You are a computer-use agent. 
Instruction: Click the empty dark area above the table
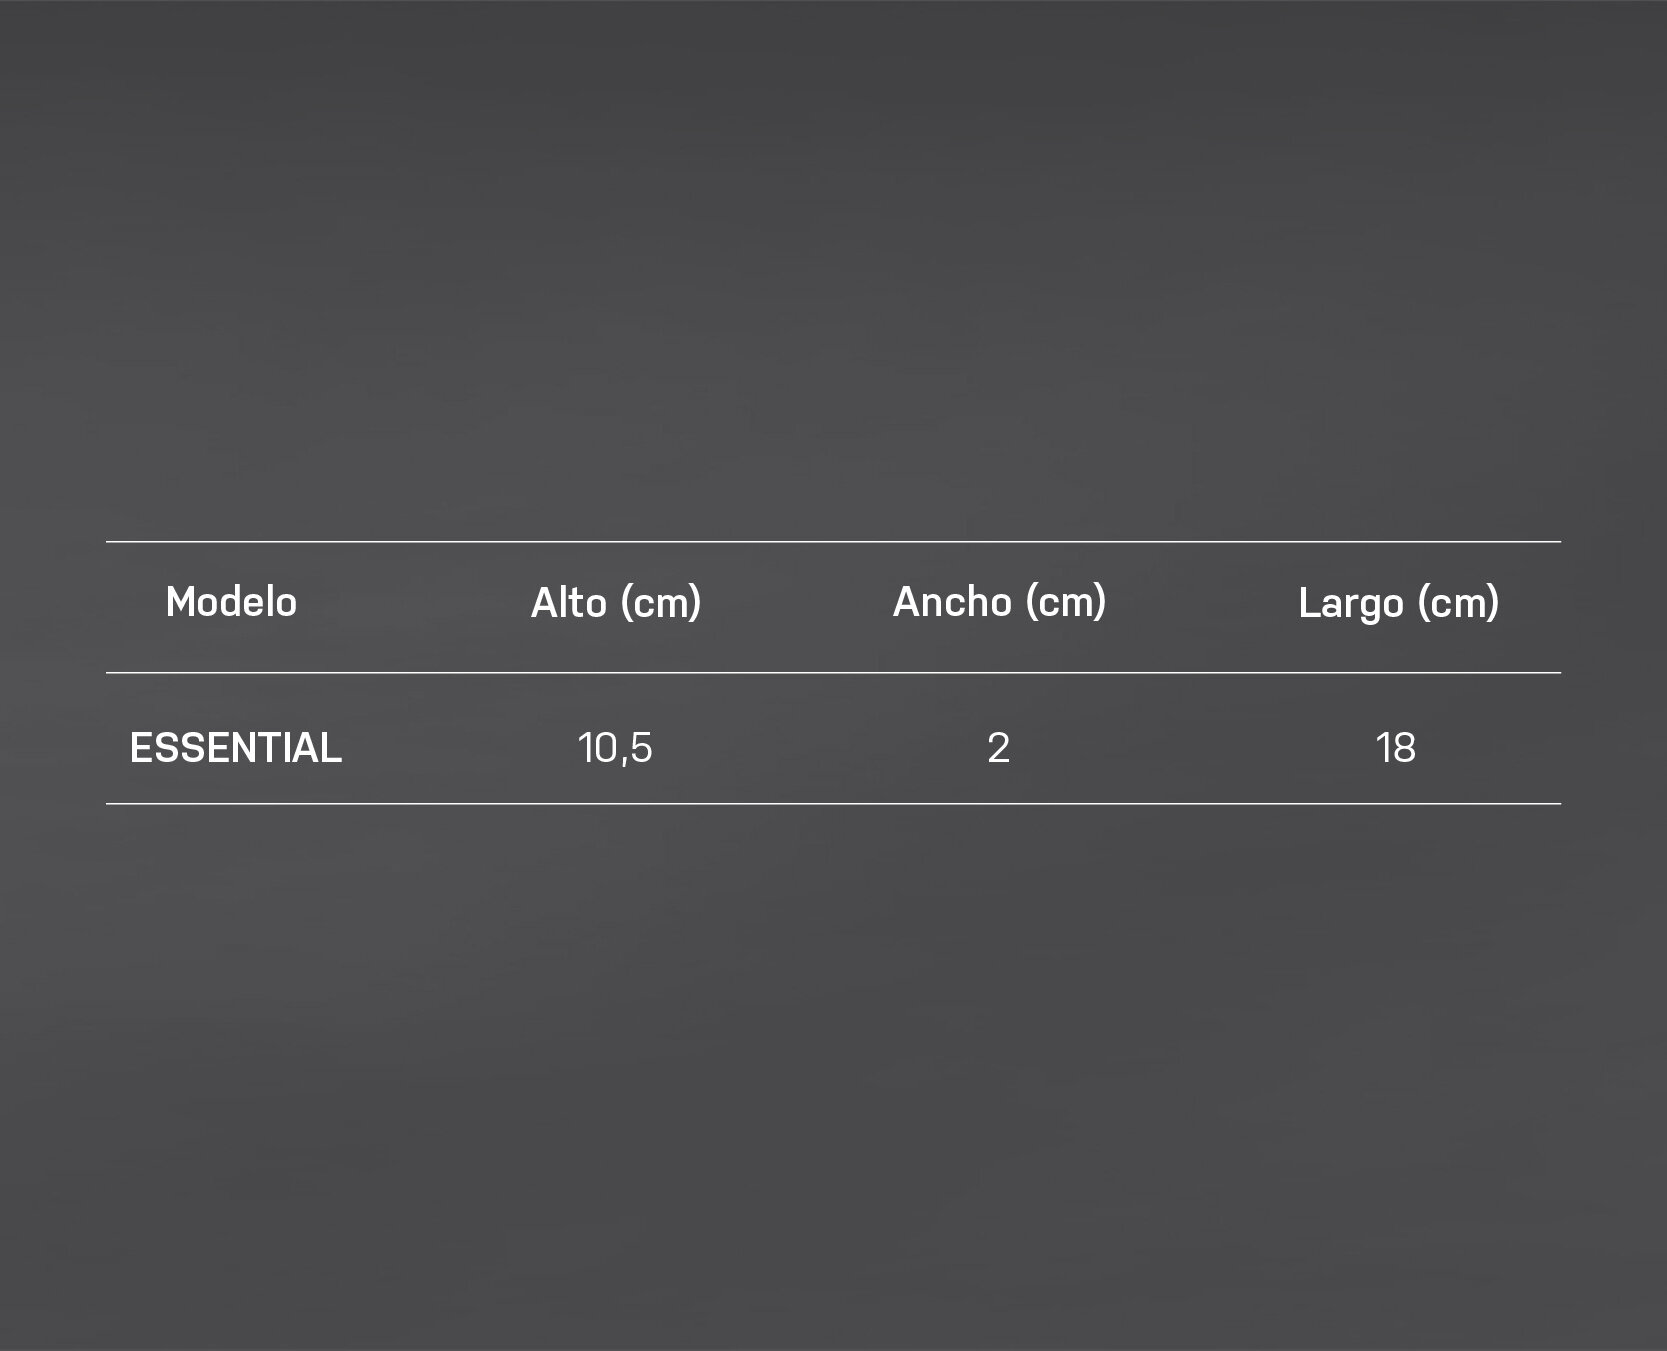coord(833,270)
